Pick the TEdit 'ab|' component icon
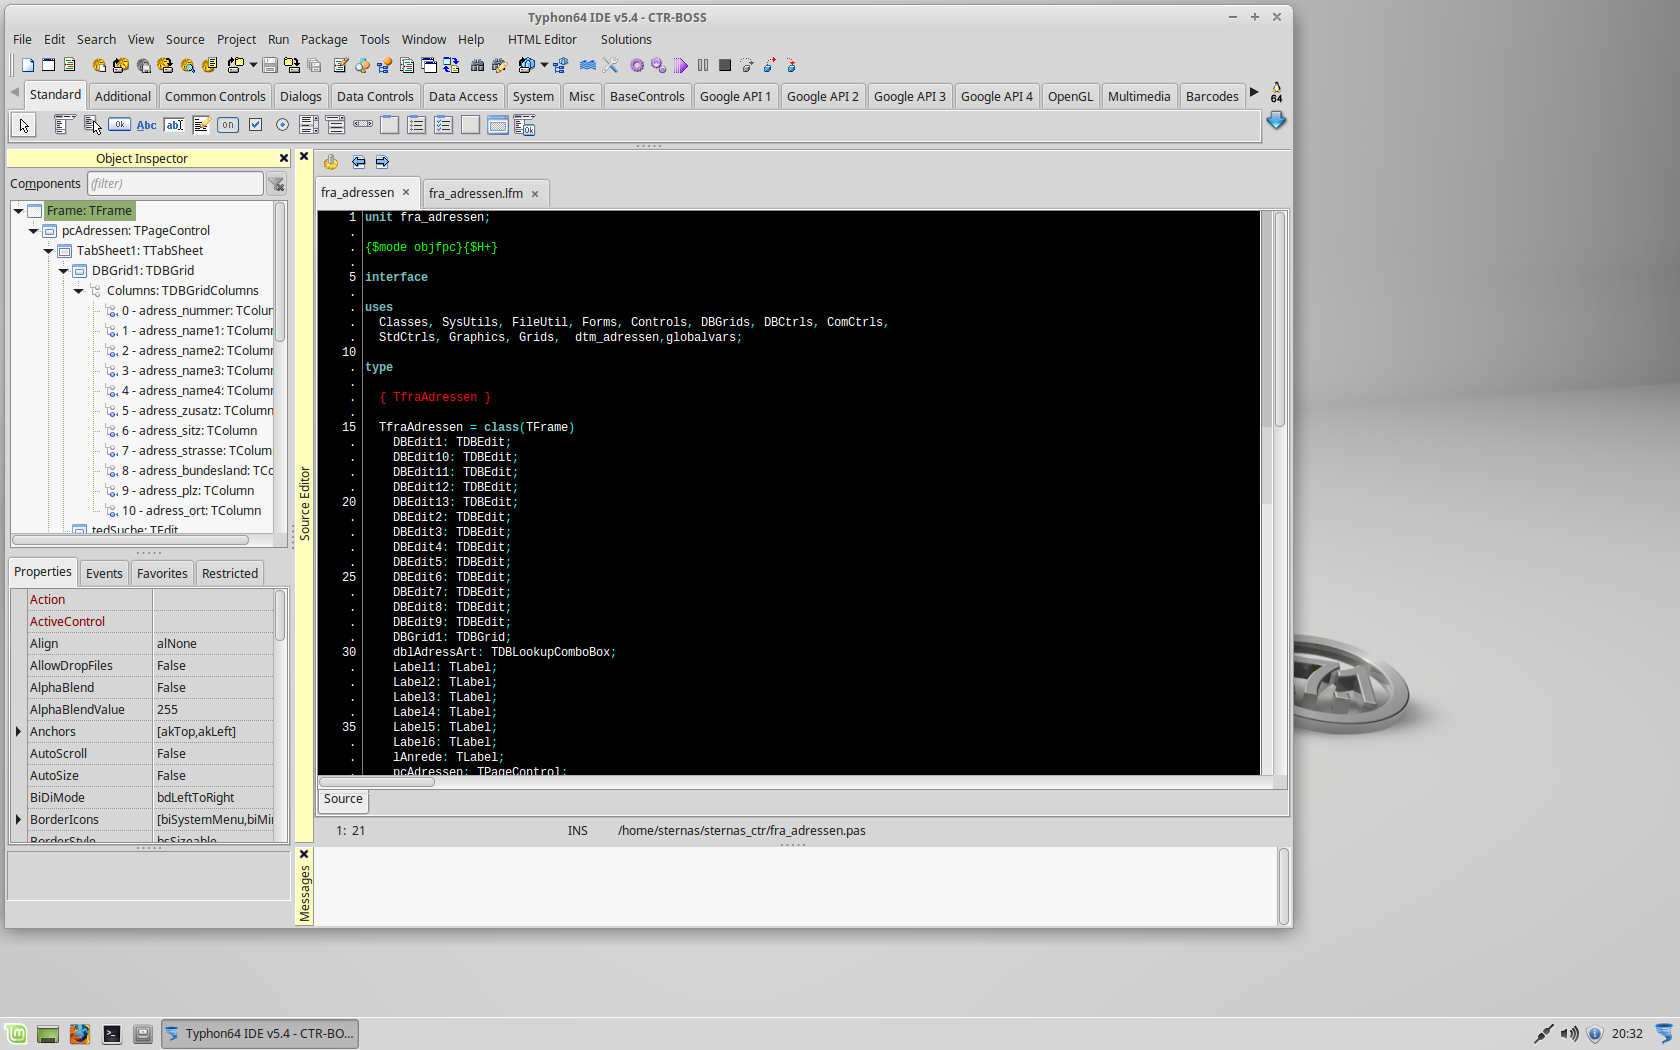Screen dimensions: 1680x1050 click(174, 125)
